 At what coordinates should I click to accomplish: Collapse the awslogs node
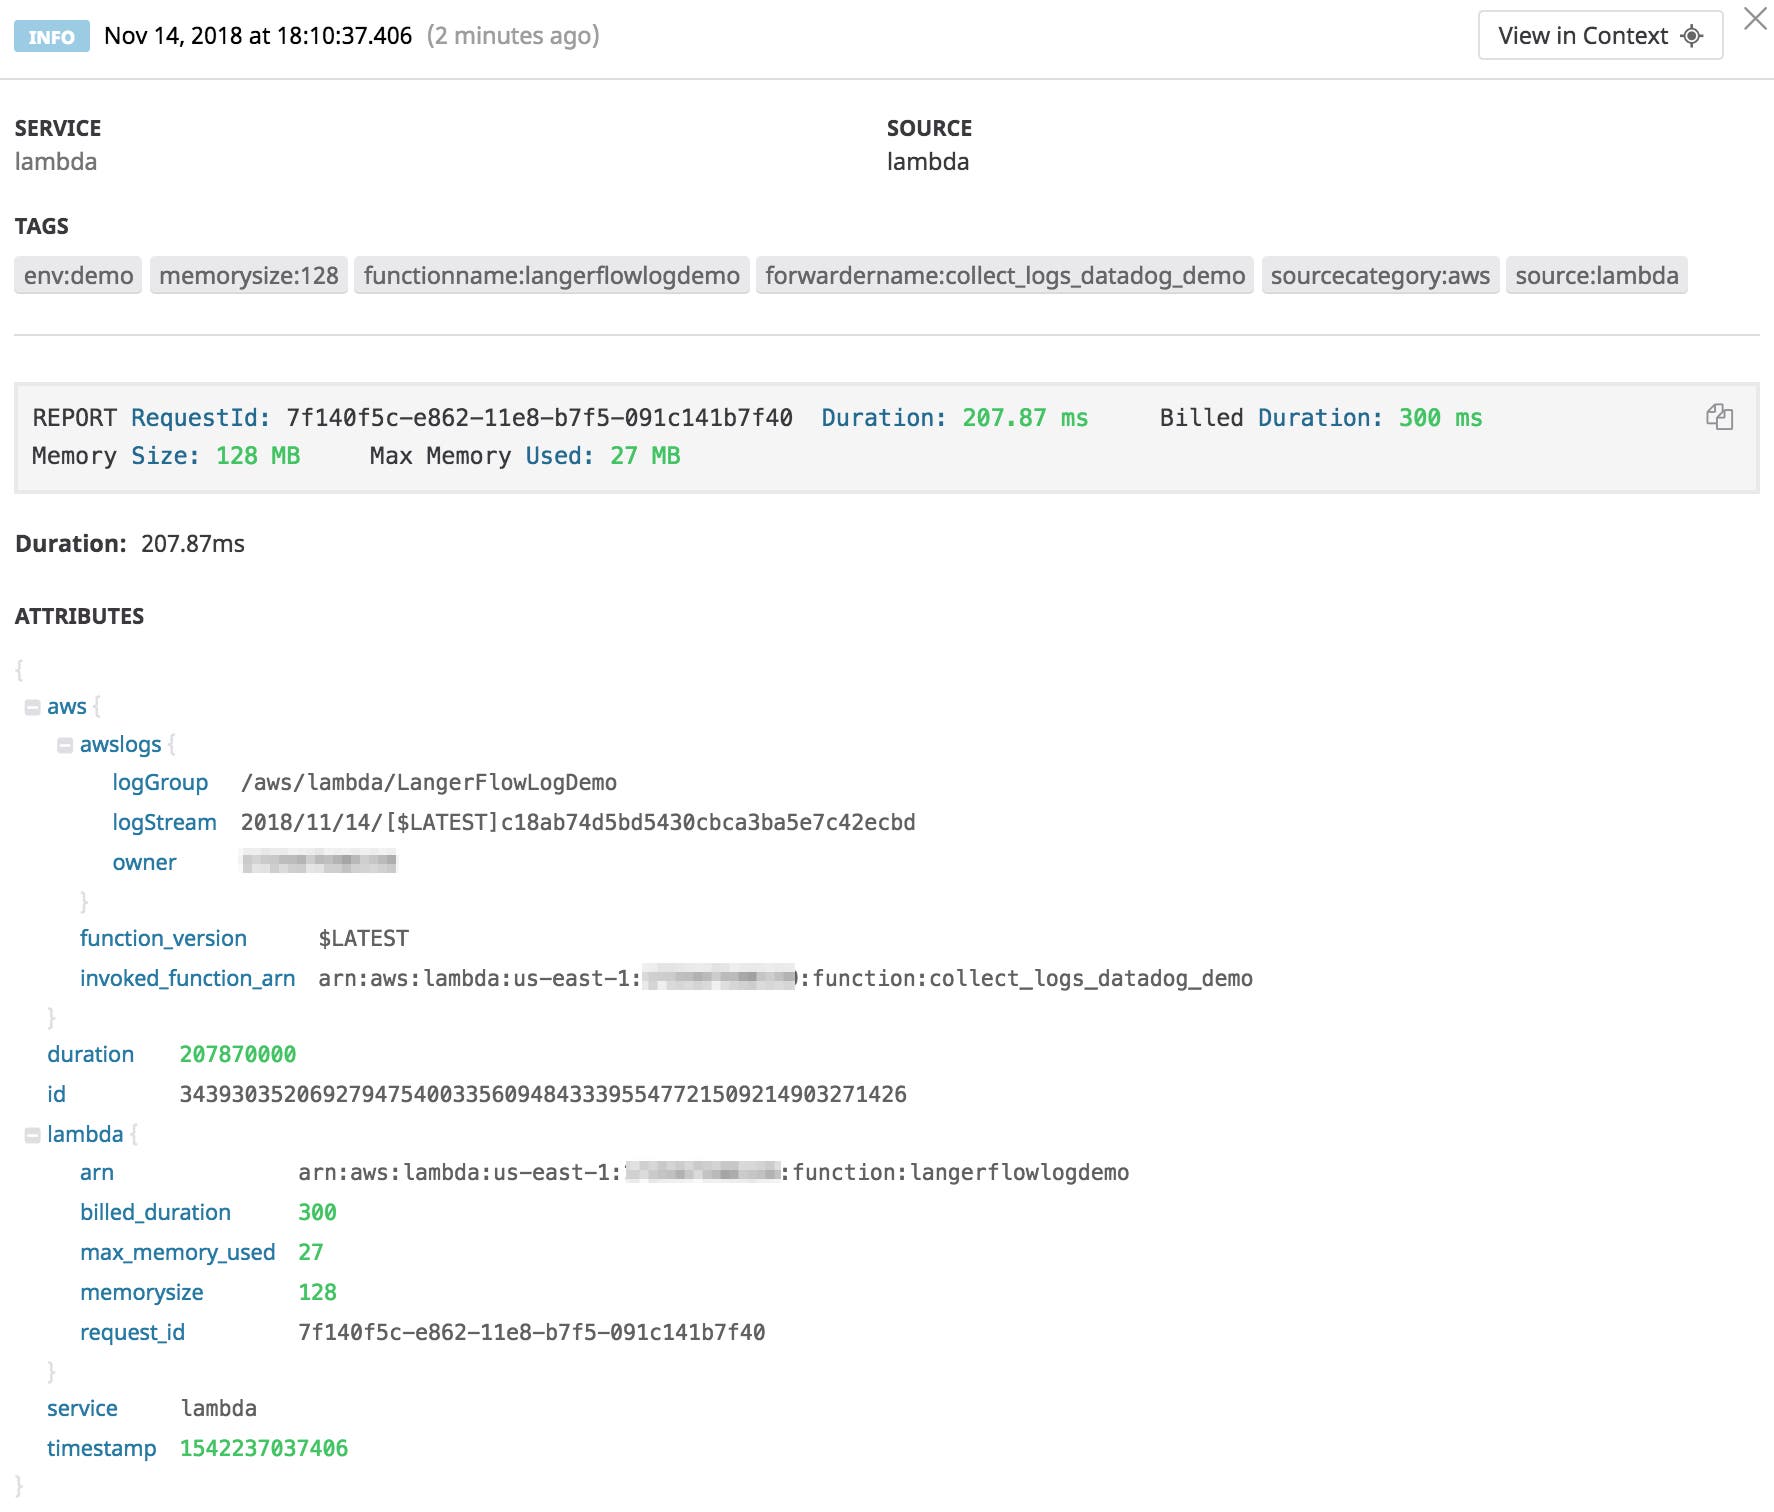pyautogui.click(x=65, y=744)
